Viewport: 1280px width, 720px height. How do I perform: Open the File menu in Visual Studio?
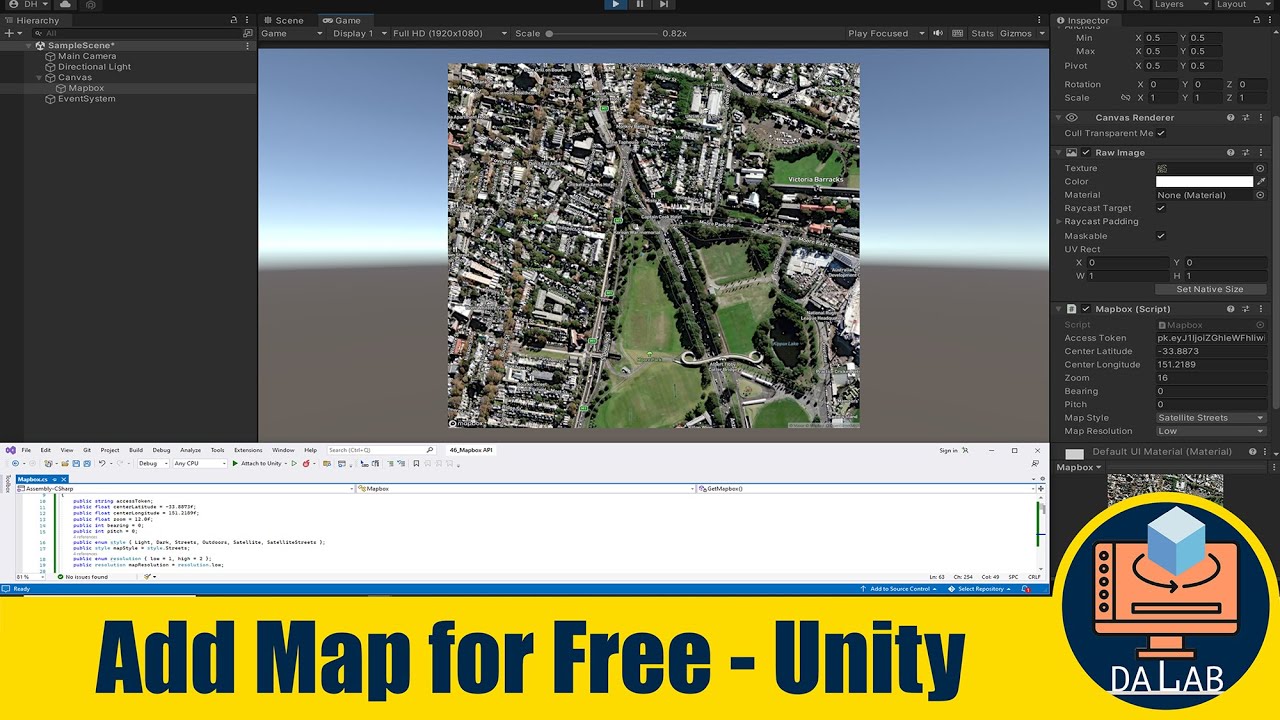[26, 450]
